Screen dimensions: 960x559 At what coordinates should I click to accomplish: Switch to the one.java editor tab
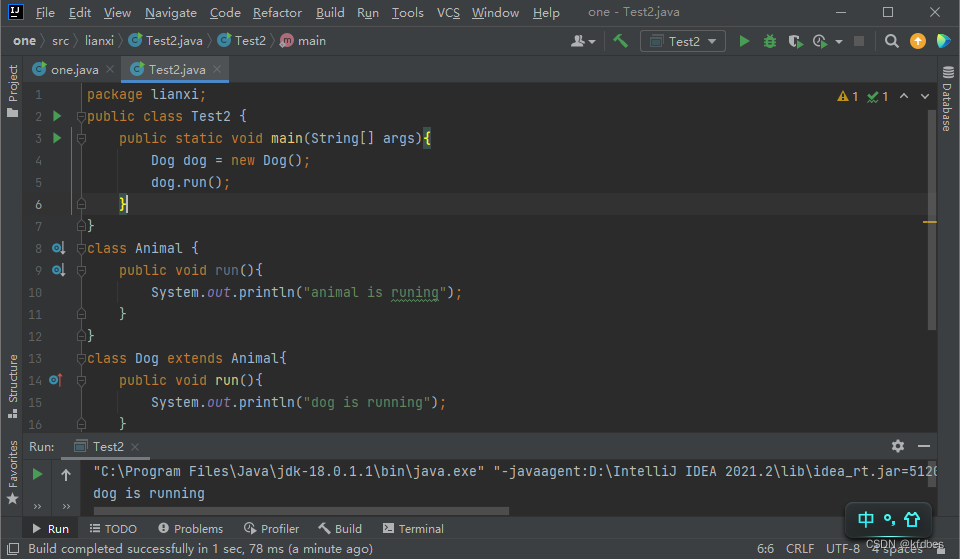(x=70, y=69)
